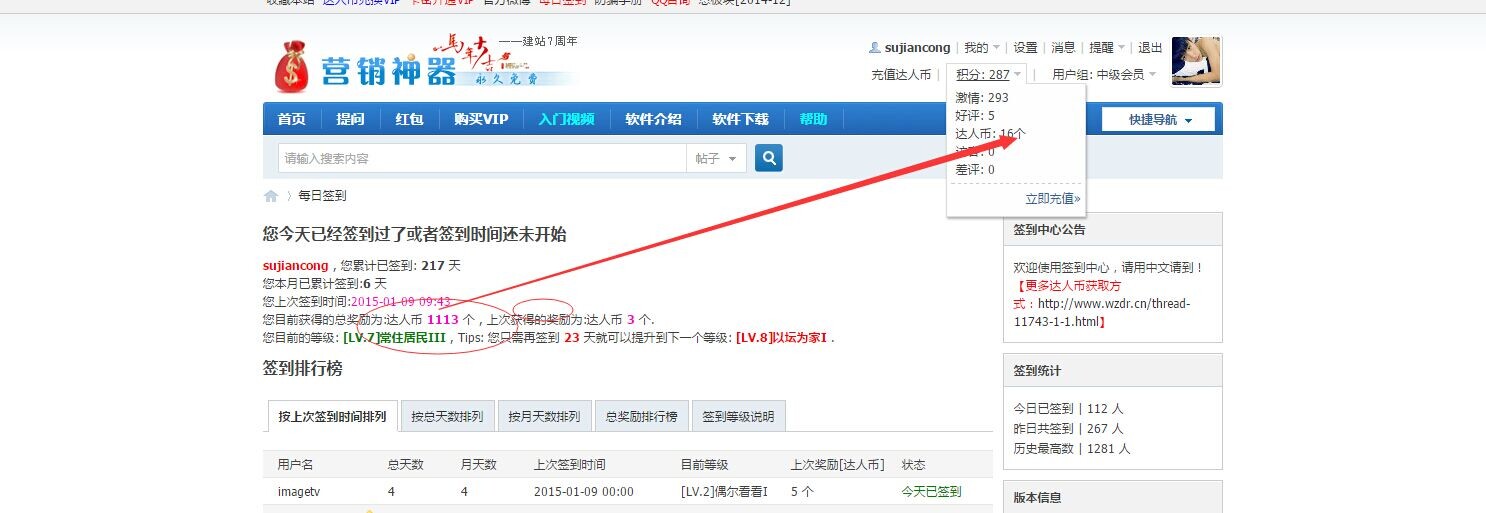The height and width of the screenshot is (513, 1486).
Task: Click the 上次签到时间 column header
Action: [569, 465]
